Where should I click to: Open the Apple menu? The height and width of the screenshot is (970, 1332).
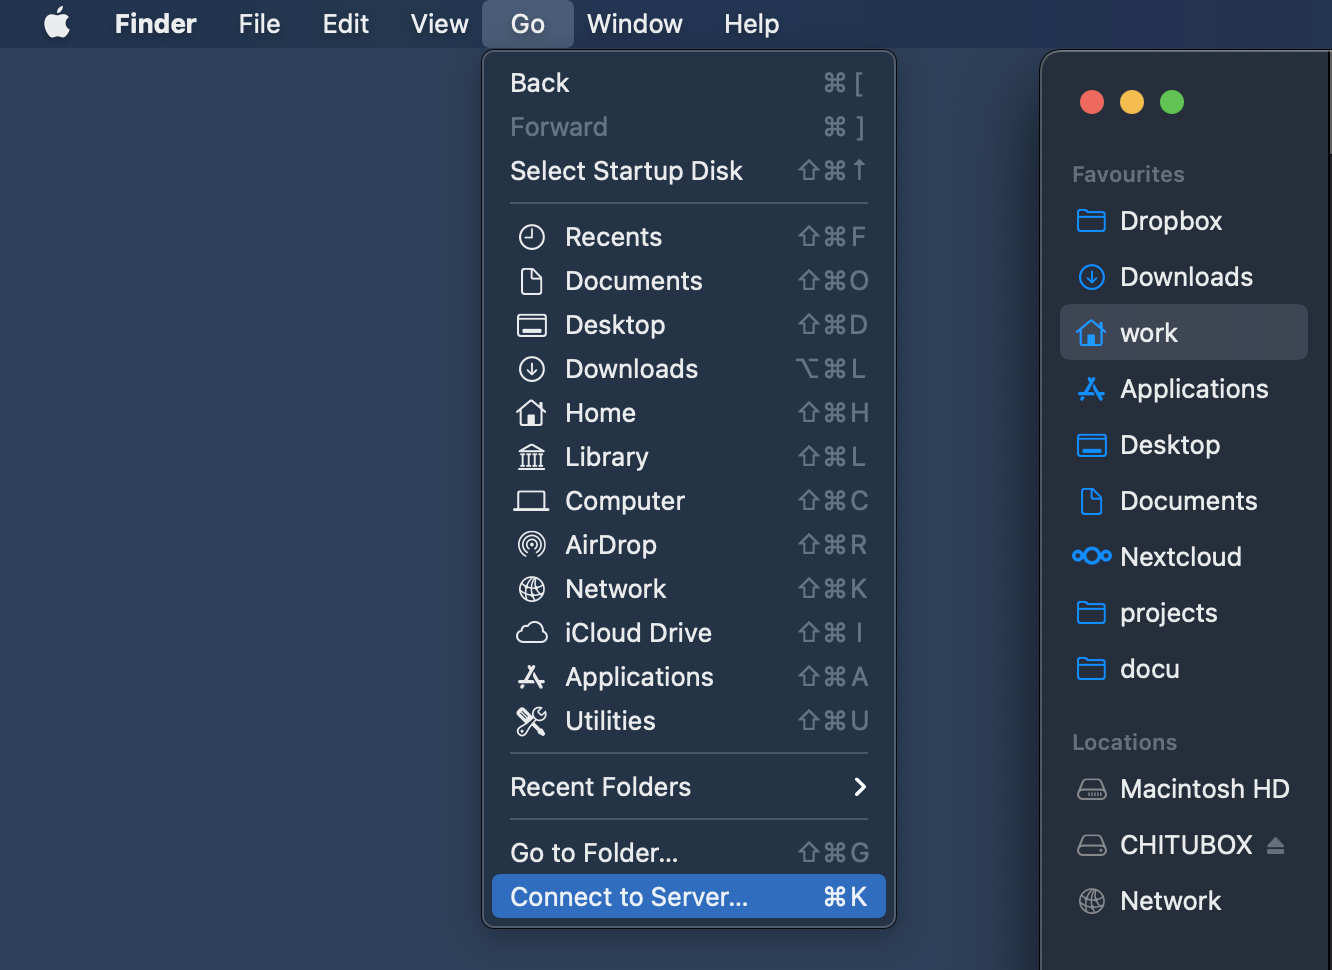coord(57,23)
